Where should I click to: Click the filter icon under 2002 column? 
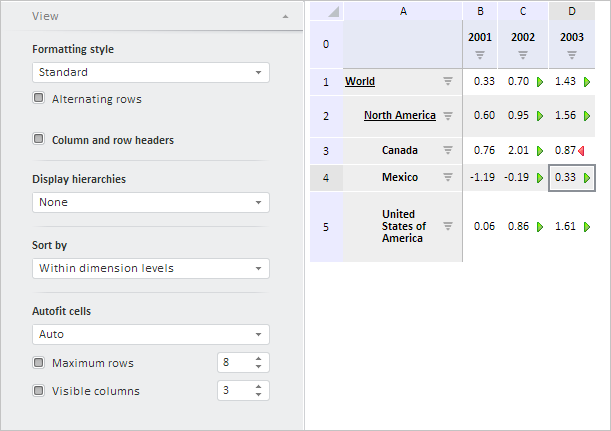pyautogui.click(x=522, y=55)
